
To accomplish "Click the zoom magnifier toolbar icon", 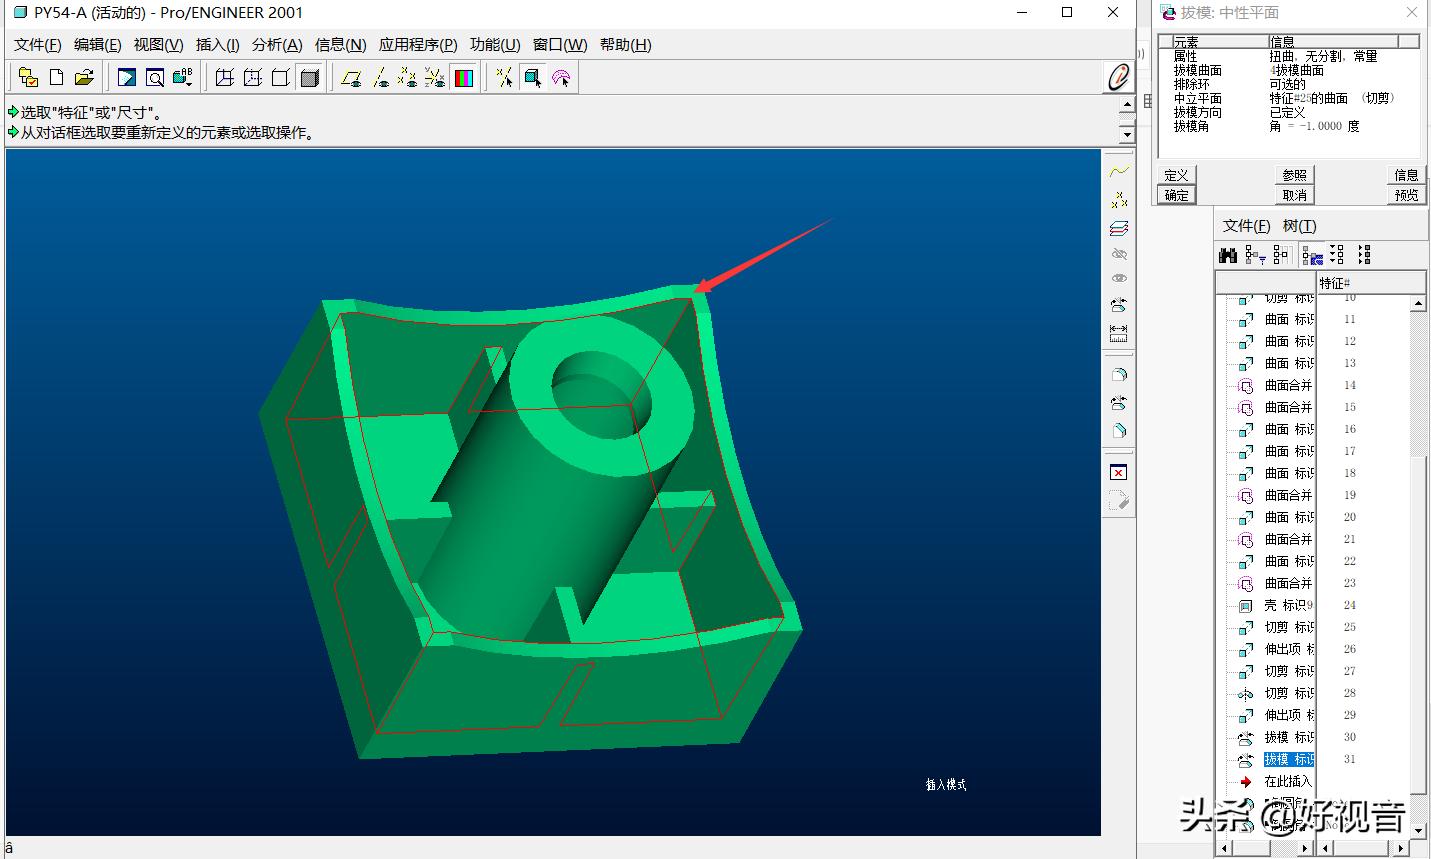I will [x=155, y=78].
